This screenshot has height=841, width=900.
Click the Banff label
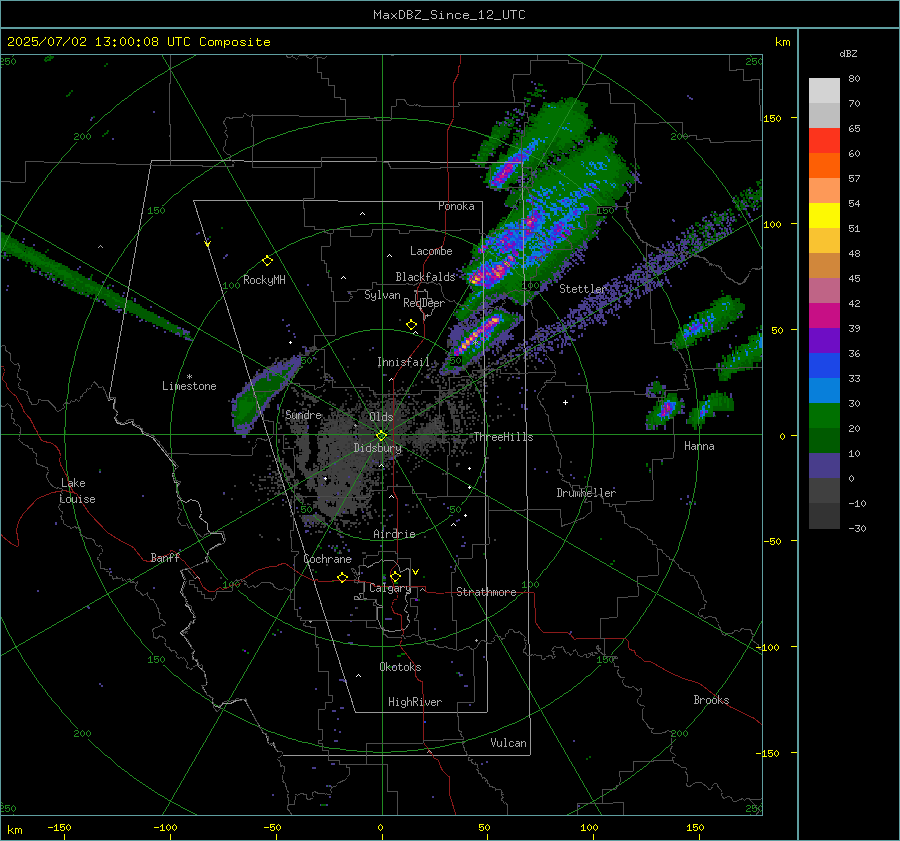point(165,557)
